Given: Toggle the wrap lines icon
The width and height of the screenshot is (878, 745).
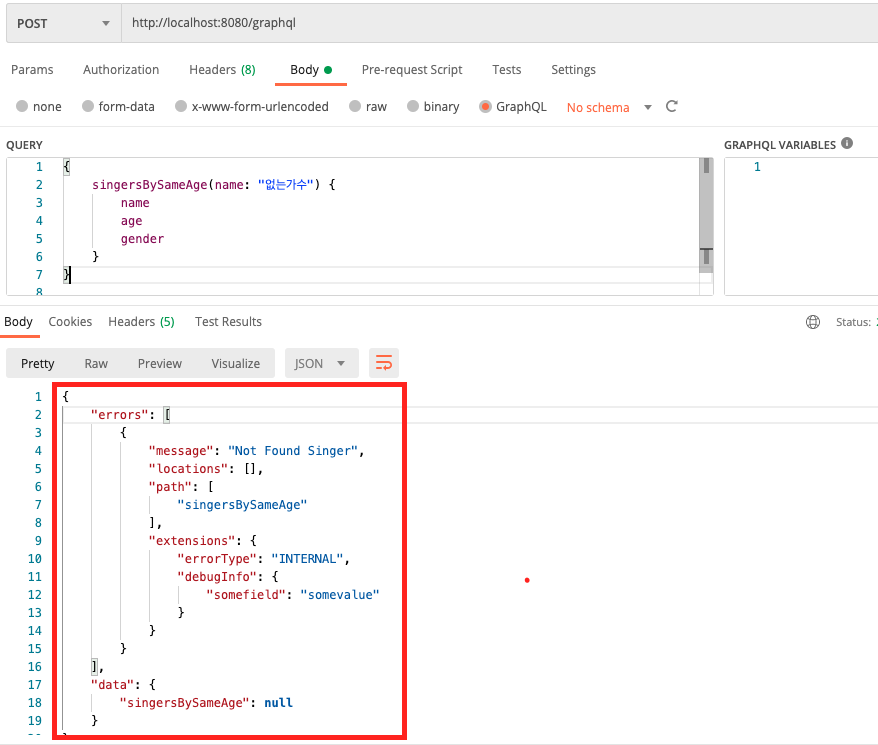Looking at the screenshot, I should pos(384,363).
